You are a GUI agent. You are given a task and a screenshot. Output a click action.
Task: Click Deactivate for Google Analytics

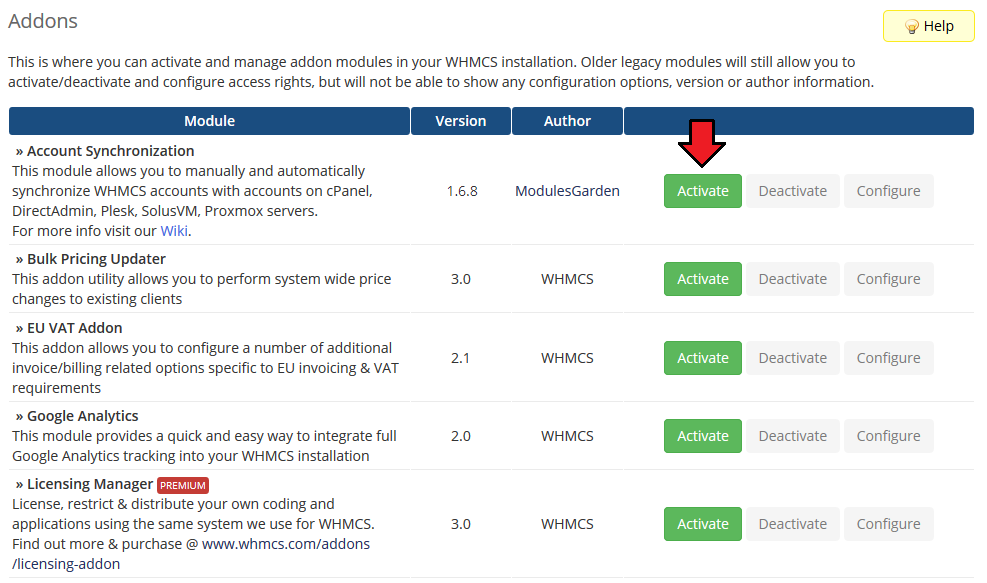click(x=792, y=436)
